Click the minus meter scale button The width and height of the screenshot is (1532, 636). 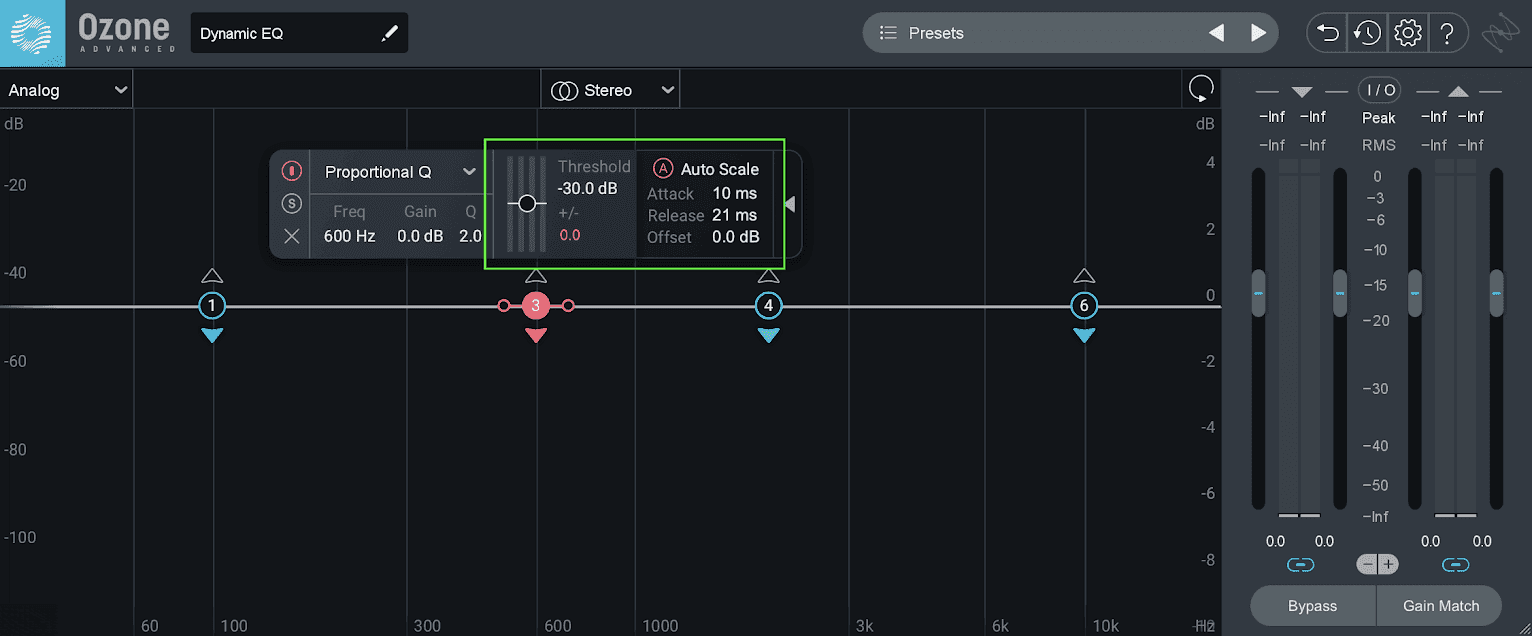1368,565
